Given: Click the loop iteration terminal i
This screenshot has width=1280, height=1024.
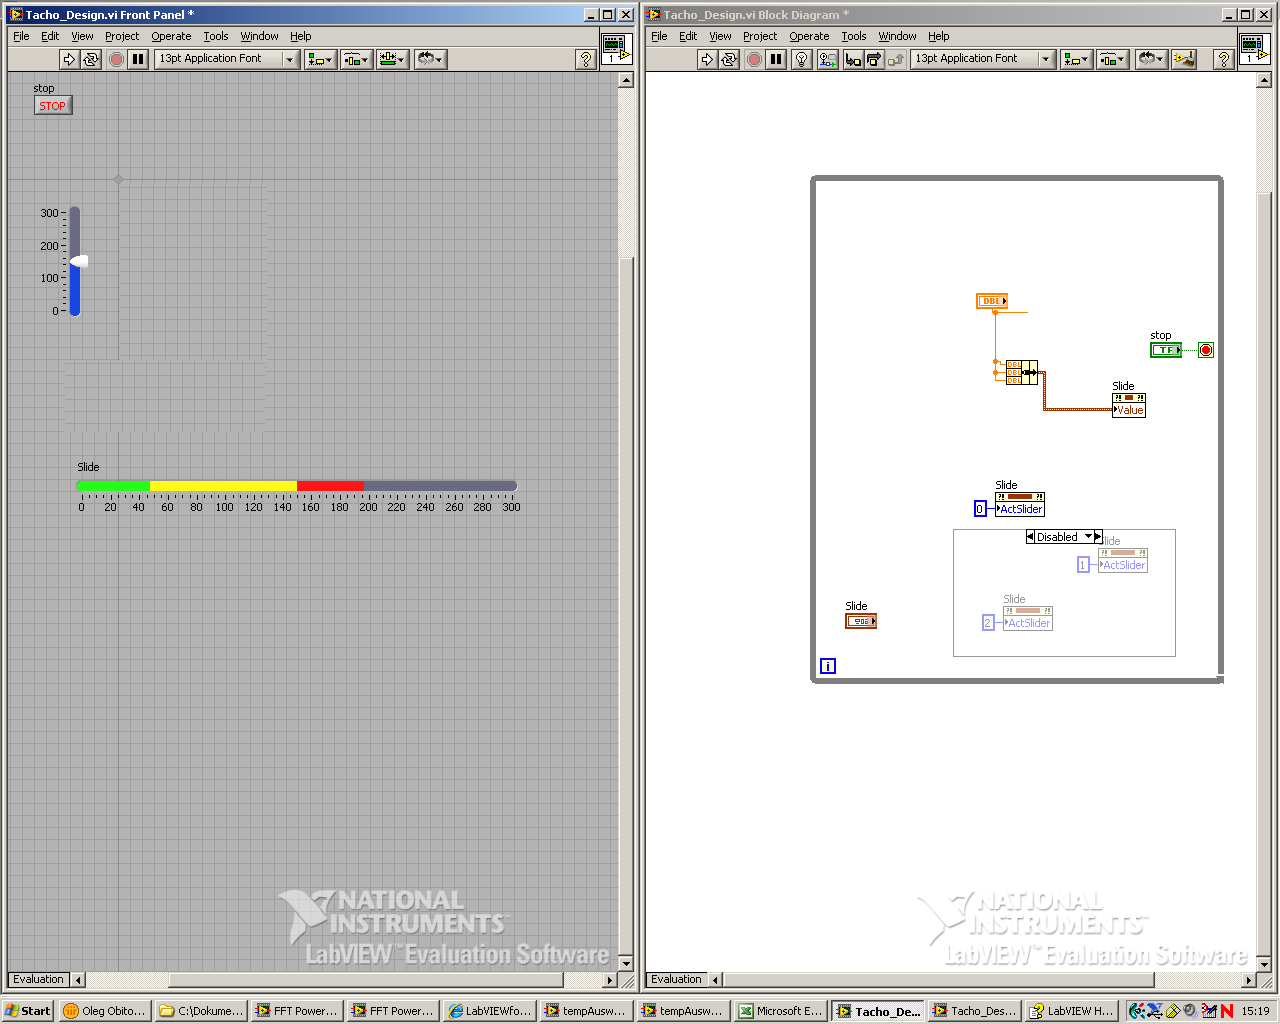Looking at the screenshot, I should point(828,666).
